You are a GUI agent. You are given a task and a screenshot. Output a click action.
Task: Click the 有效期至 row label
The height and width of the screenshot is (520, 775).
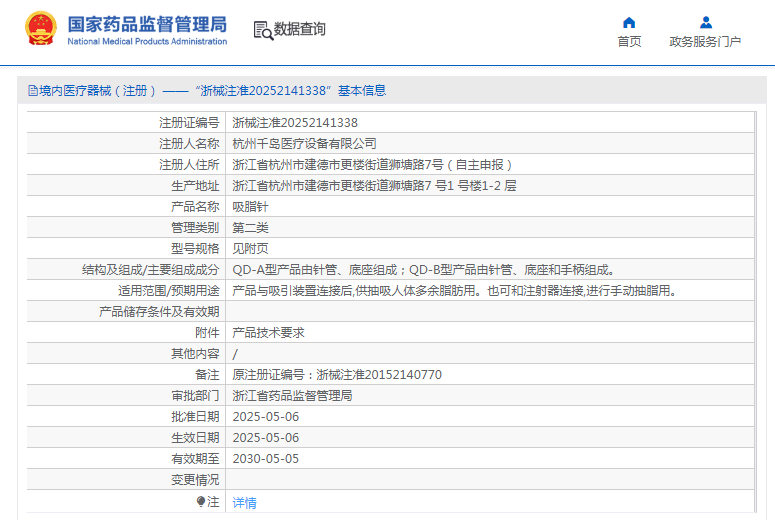195,459
